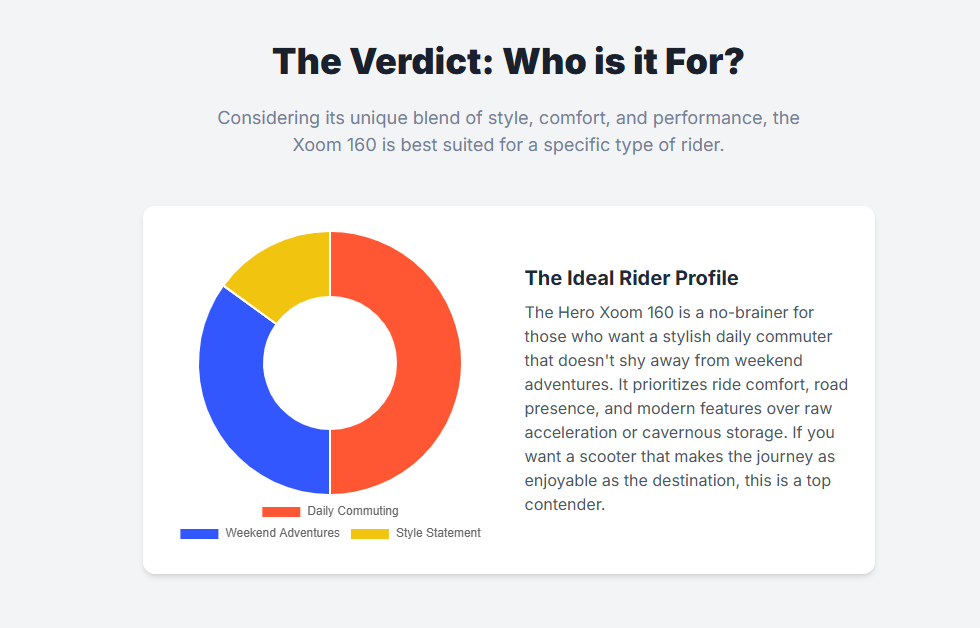Viewport: 980px width, 628px height.
Task: Click the subtitle line "Xoom 160 is best suited"
Action: coord(508,144)
